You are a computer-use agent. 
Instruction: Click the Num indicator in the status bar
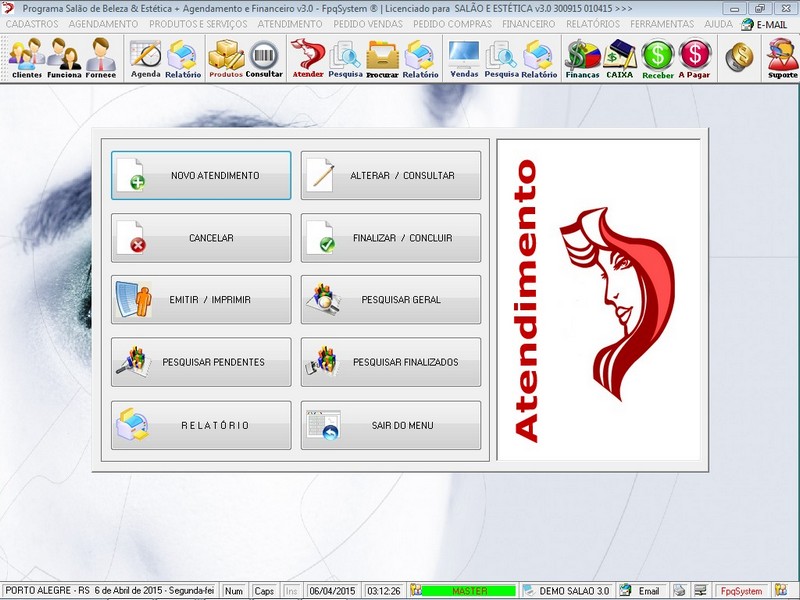[x=234, y=591]
